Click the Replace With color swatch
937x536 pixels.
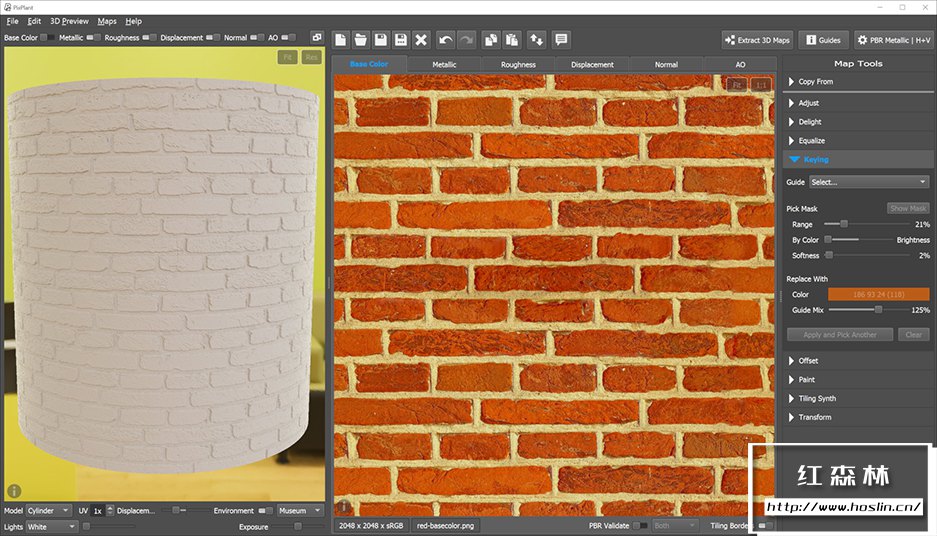pyautogui.click(x=878, y=295)
